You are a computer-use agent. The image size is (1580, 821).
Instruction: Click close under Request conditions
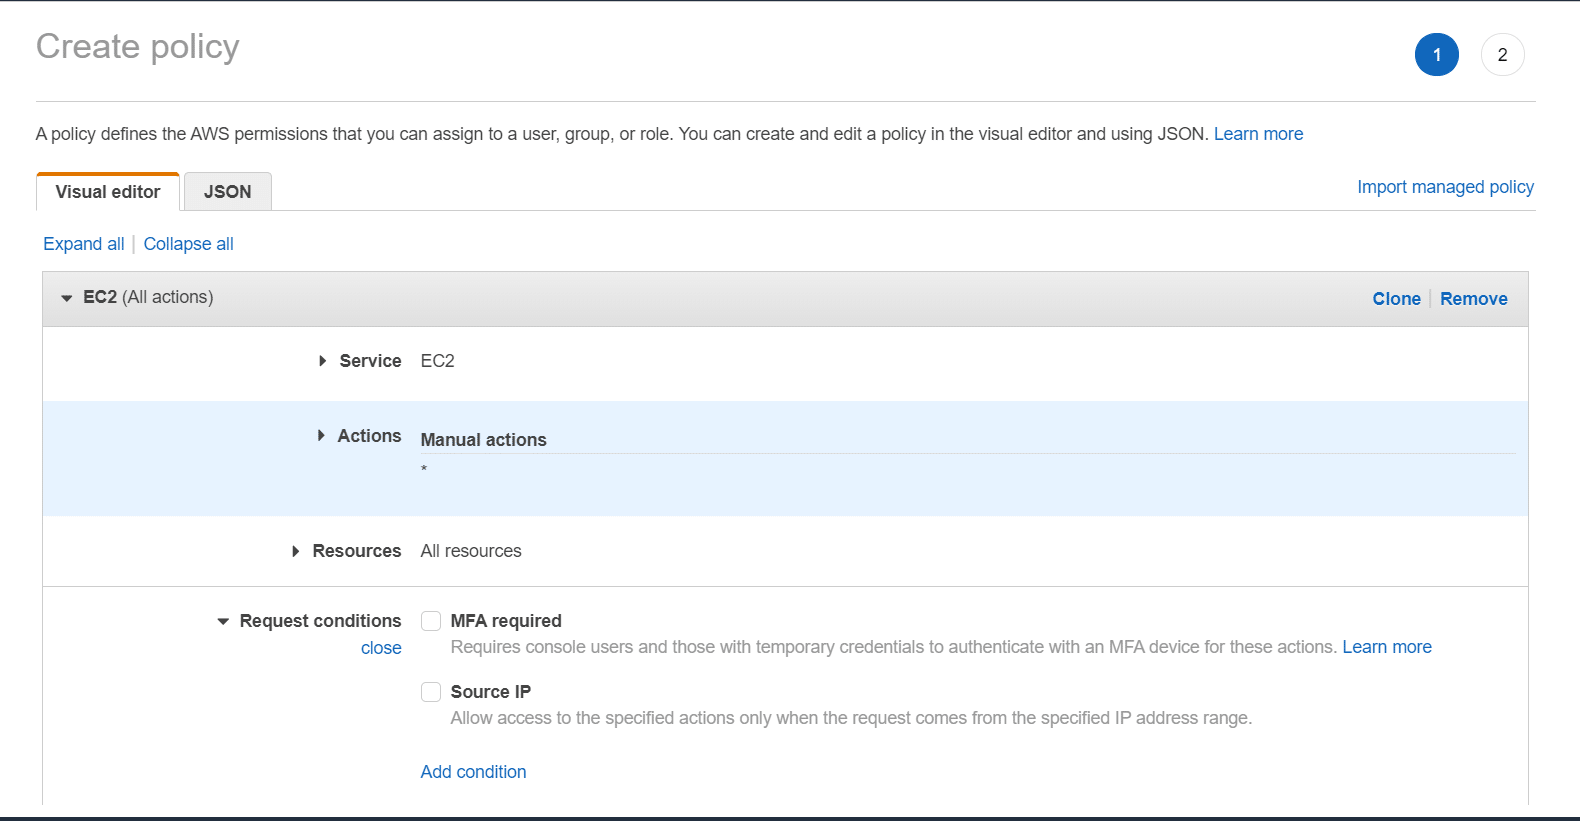click(x=381, y=648)
